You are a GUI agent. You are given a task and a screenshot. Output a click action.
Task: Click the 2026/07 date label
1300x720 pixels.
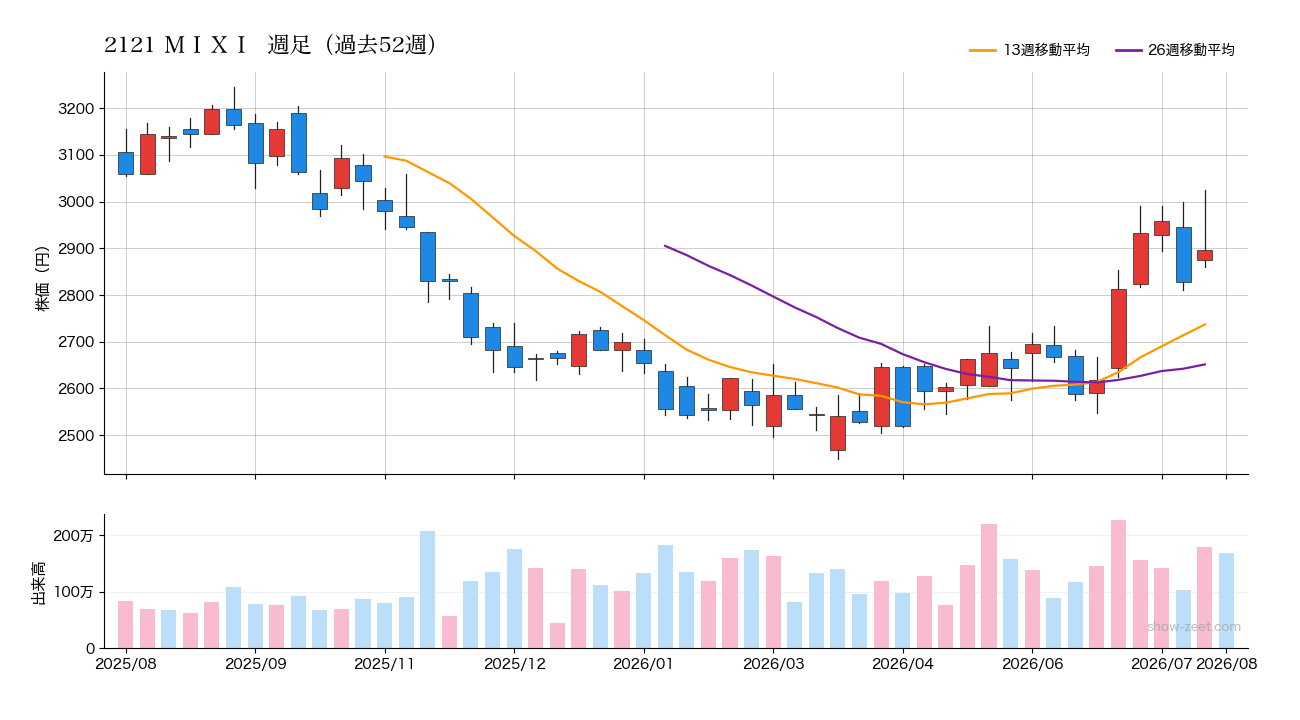tap(1162, 664)
